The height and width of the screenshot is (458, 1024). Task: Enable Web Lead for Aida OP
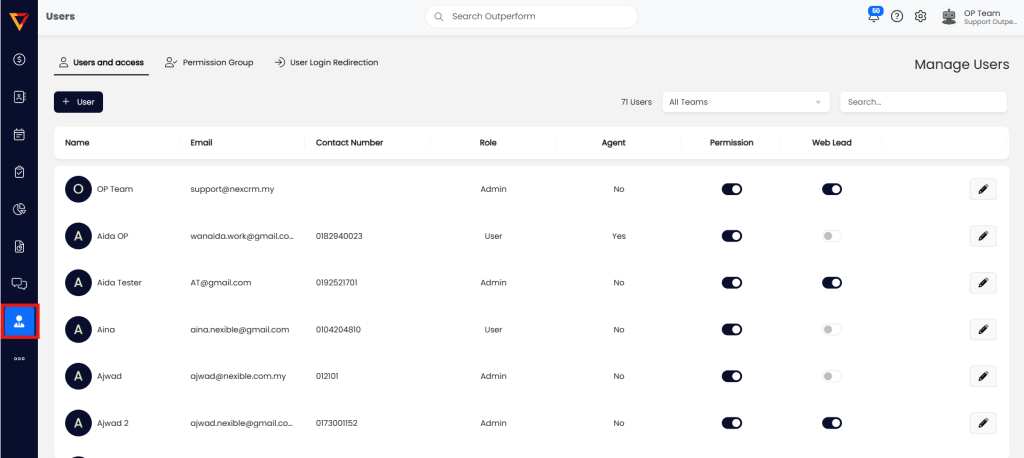[x=831, y=236]
